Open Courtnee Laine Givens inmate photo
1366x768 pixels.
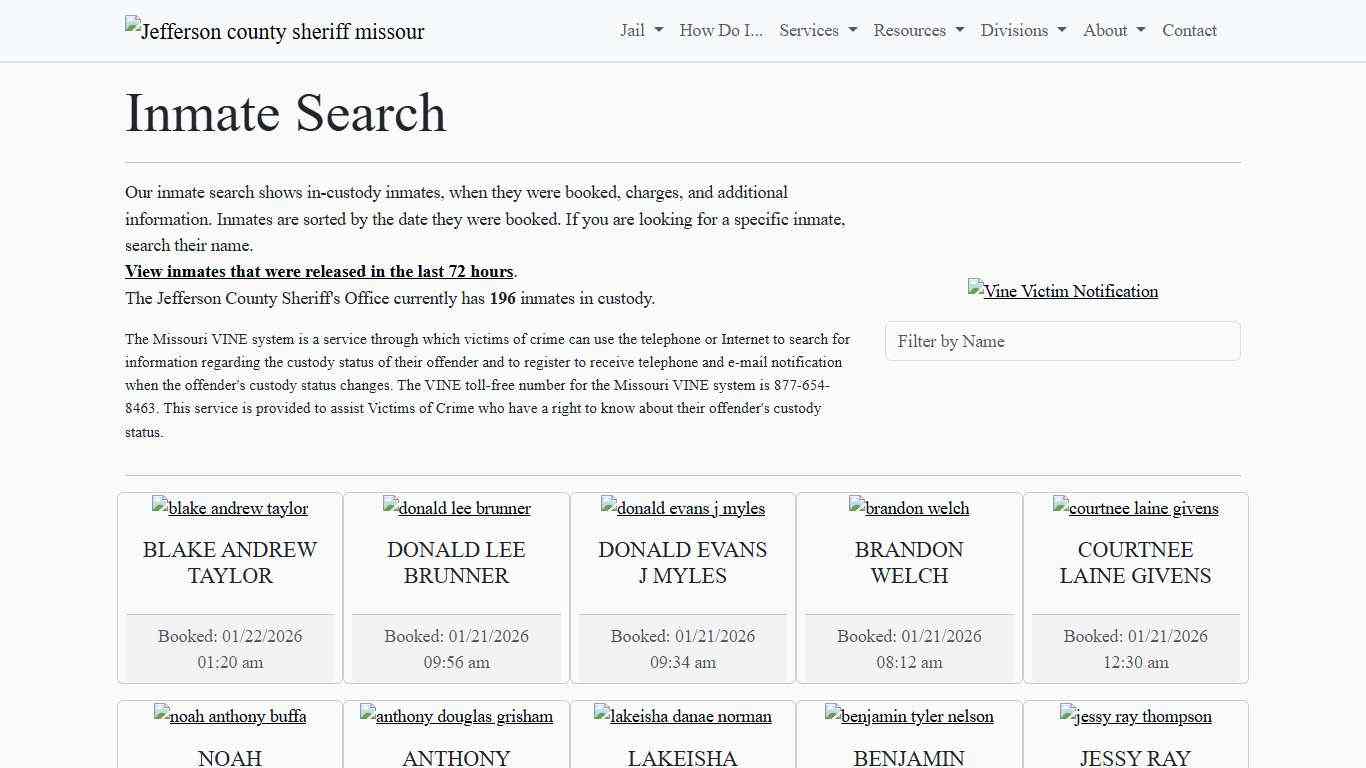(x=1135, y=508)
